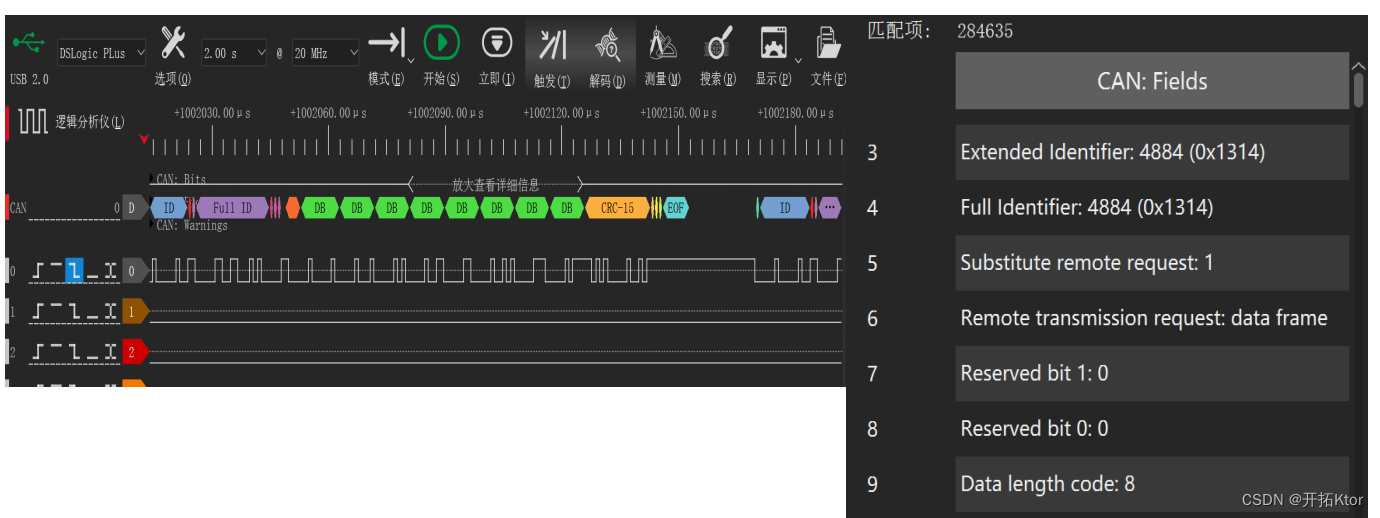The image size is (1380, 518).
Task: Set rising edge trigger on channel 1
Action: (38, 312)
